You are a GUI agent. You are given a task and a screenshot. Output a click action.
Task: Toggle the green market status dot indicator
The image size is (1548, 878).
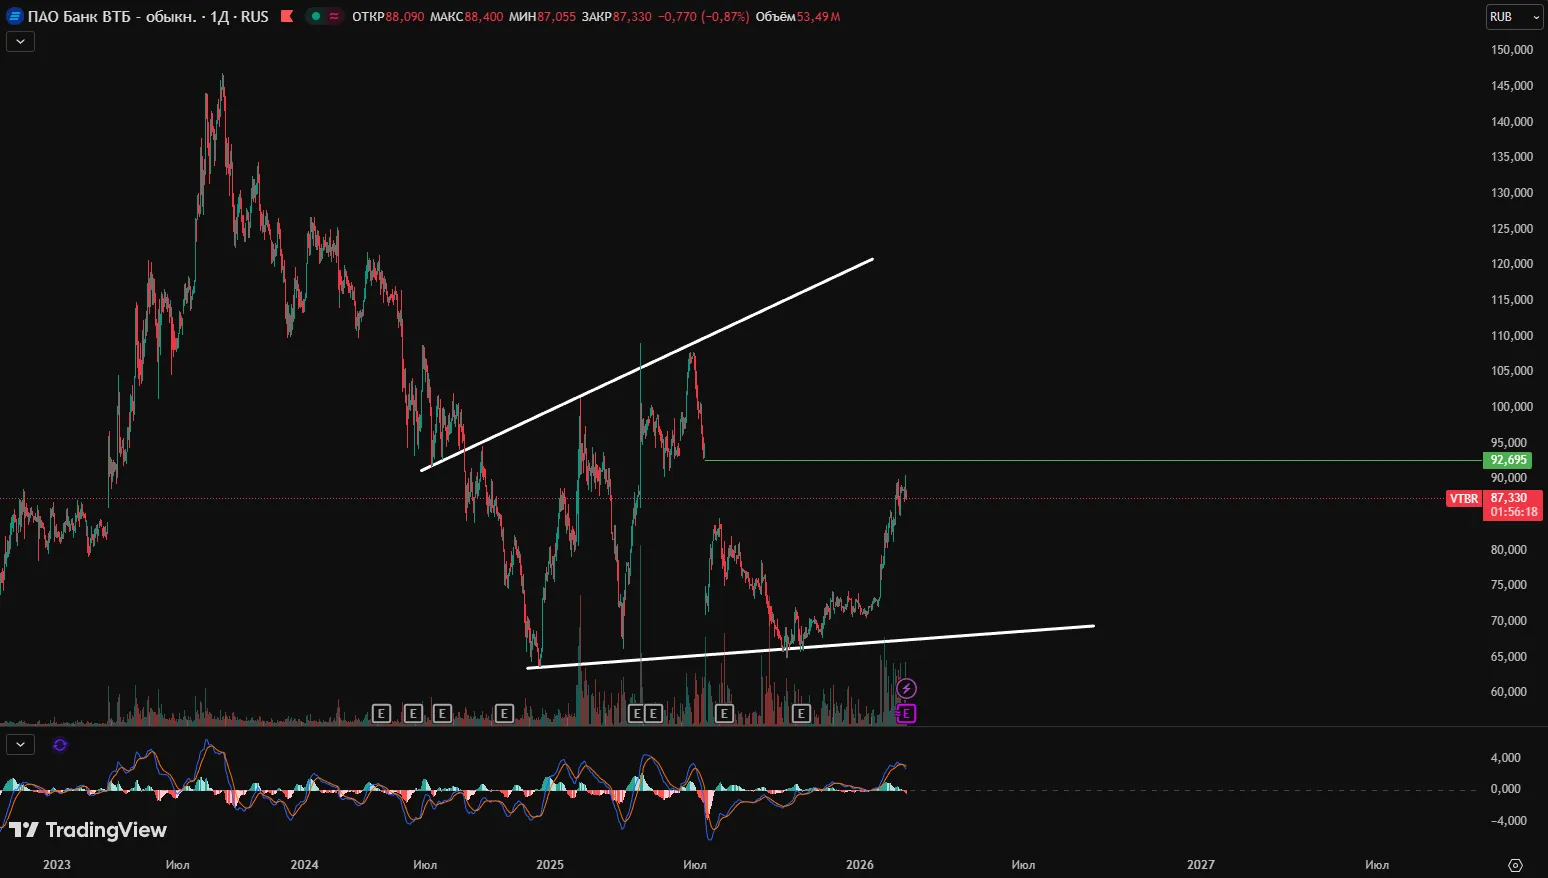tap(315, 16)
